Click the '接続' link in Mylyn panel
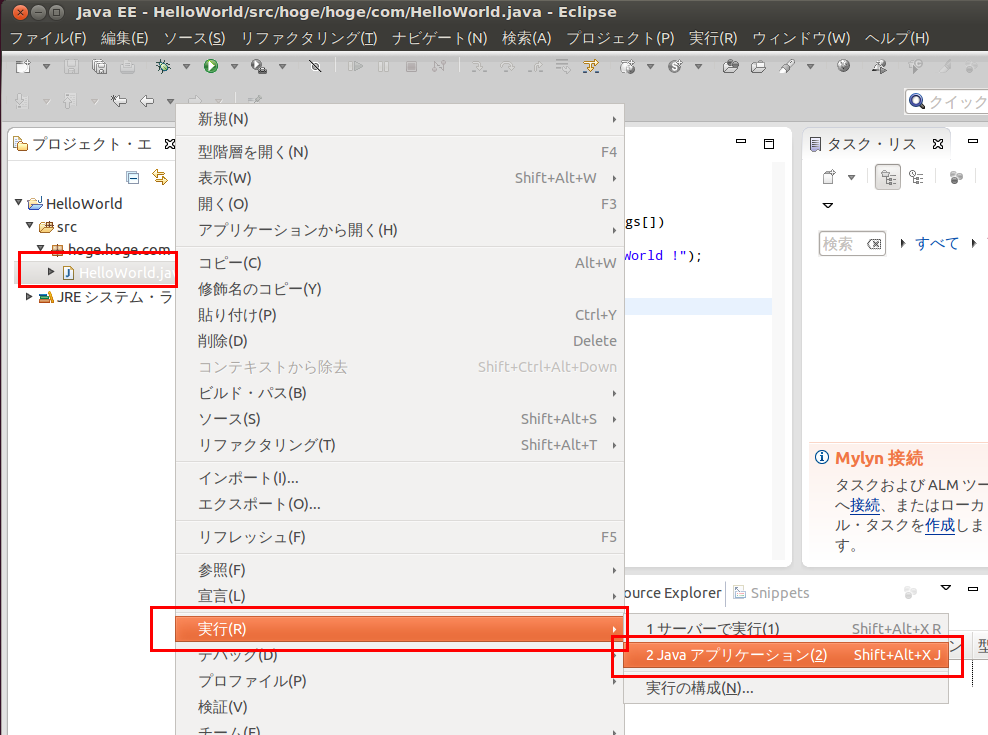 (864, 506)
